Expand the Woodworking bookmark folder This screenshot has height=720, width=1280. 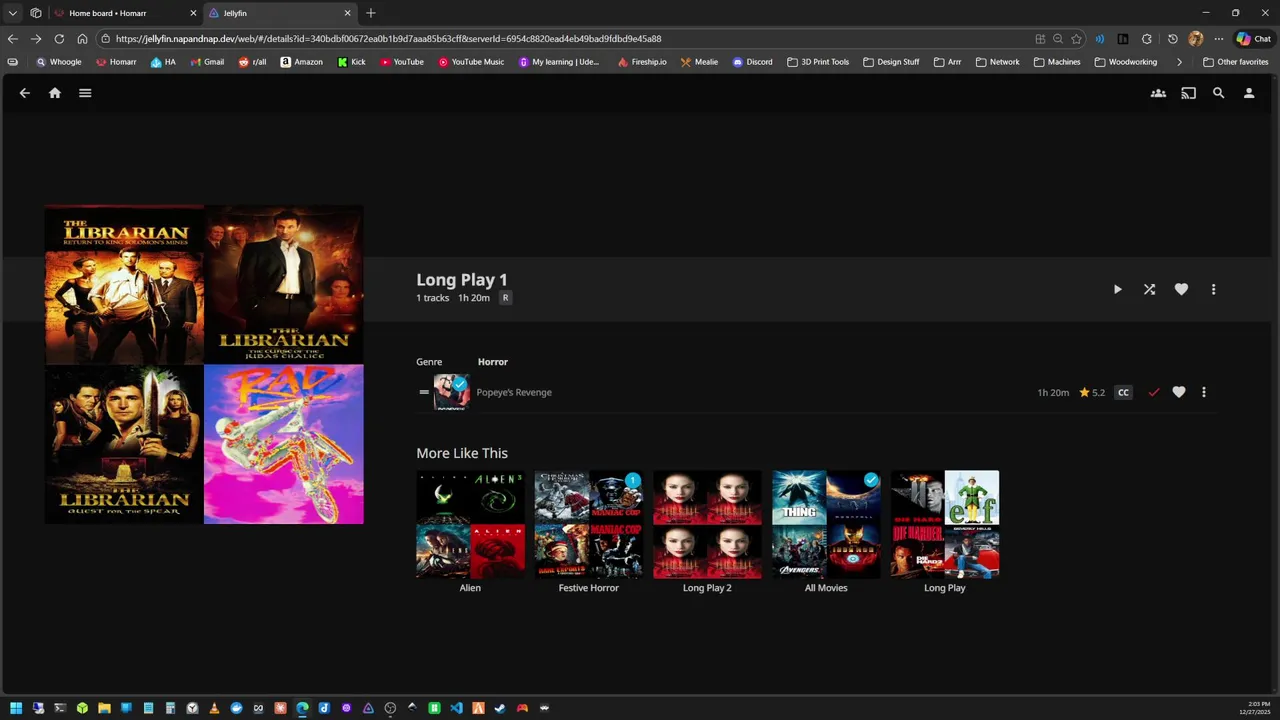pyautogui.click(x=1126, y=62)
